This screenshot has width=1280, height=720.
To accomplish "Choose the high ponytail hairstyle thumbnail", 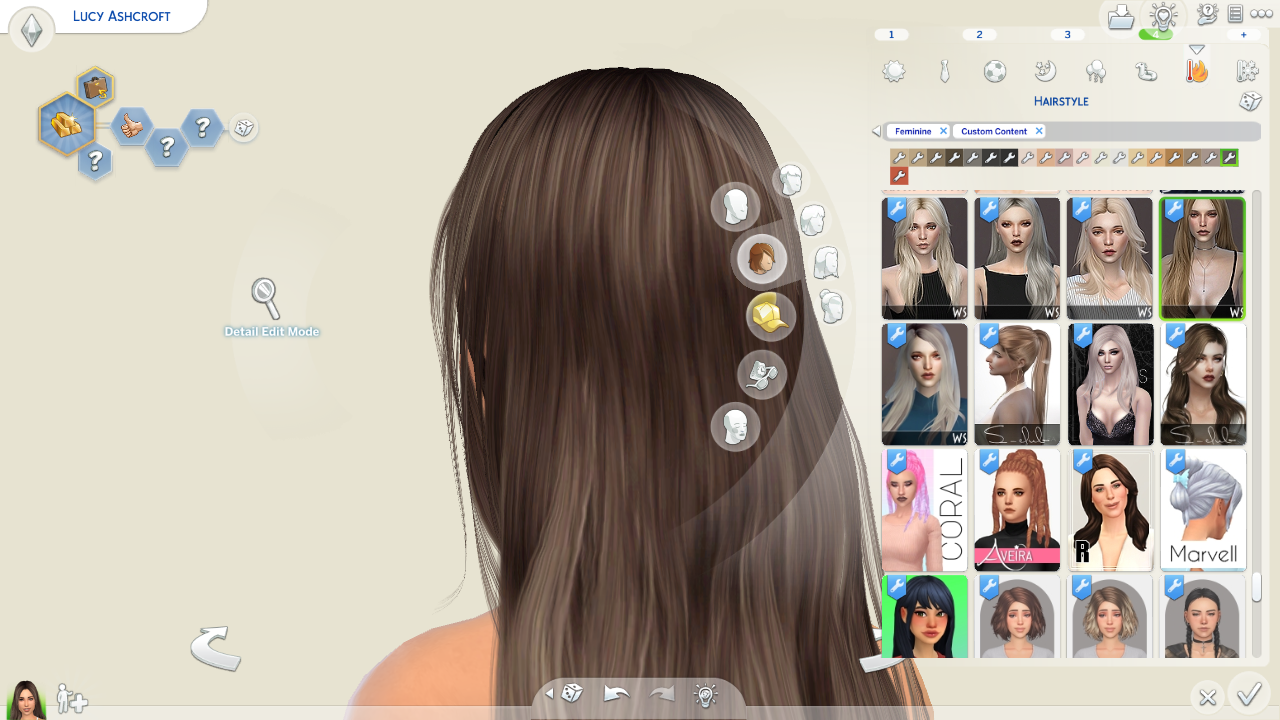I will tap(1017, 384).
